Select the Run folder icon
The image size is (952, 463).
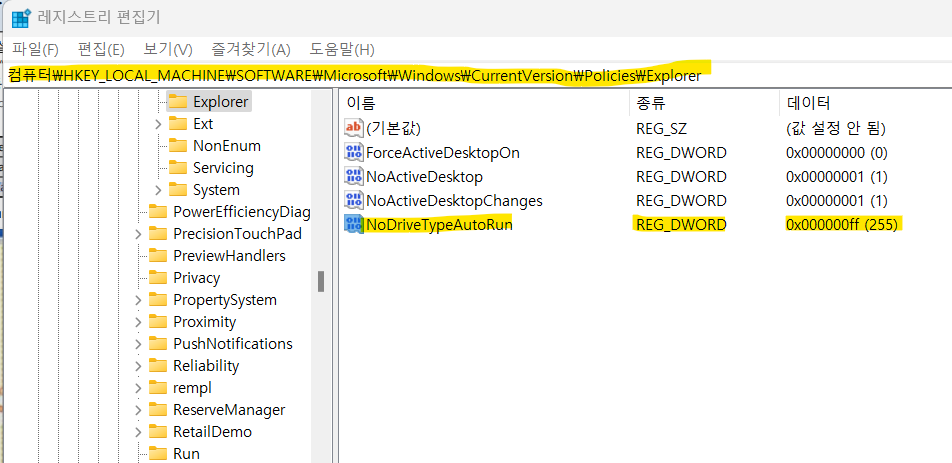(x=157, y=453)
